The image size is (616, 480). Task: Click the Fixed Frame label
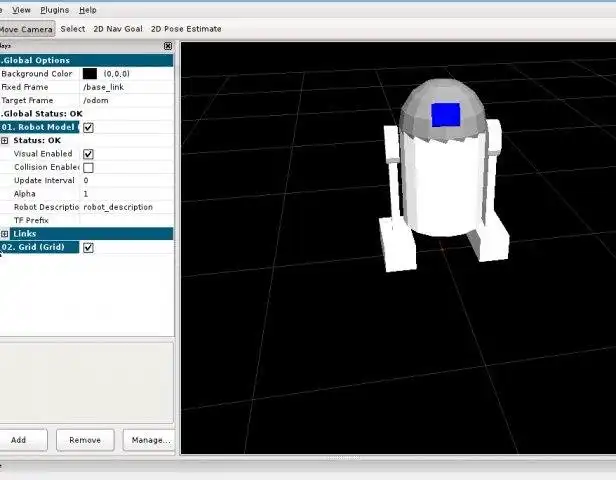25,87
